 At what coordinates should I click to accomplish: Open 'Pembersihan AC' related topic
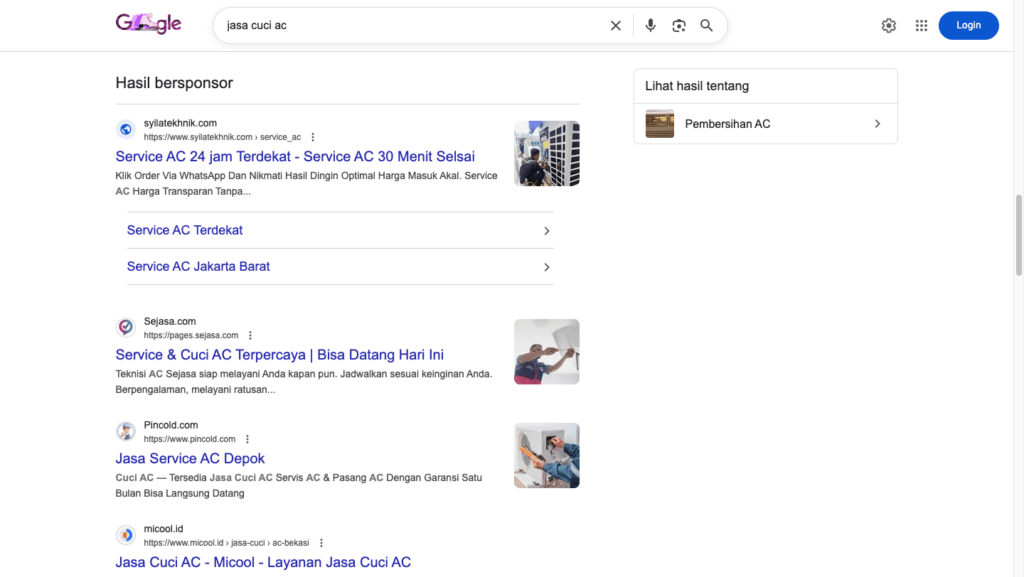pos(765,124)
